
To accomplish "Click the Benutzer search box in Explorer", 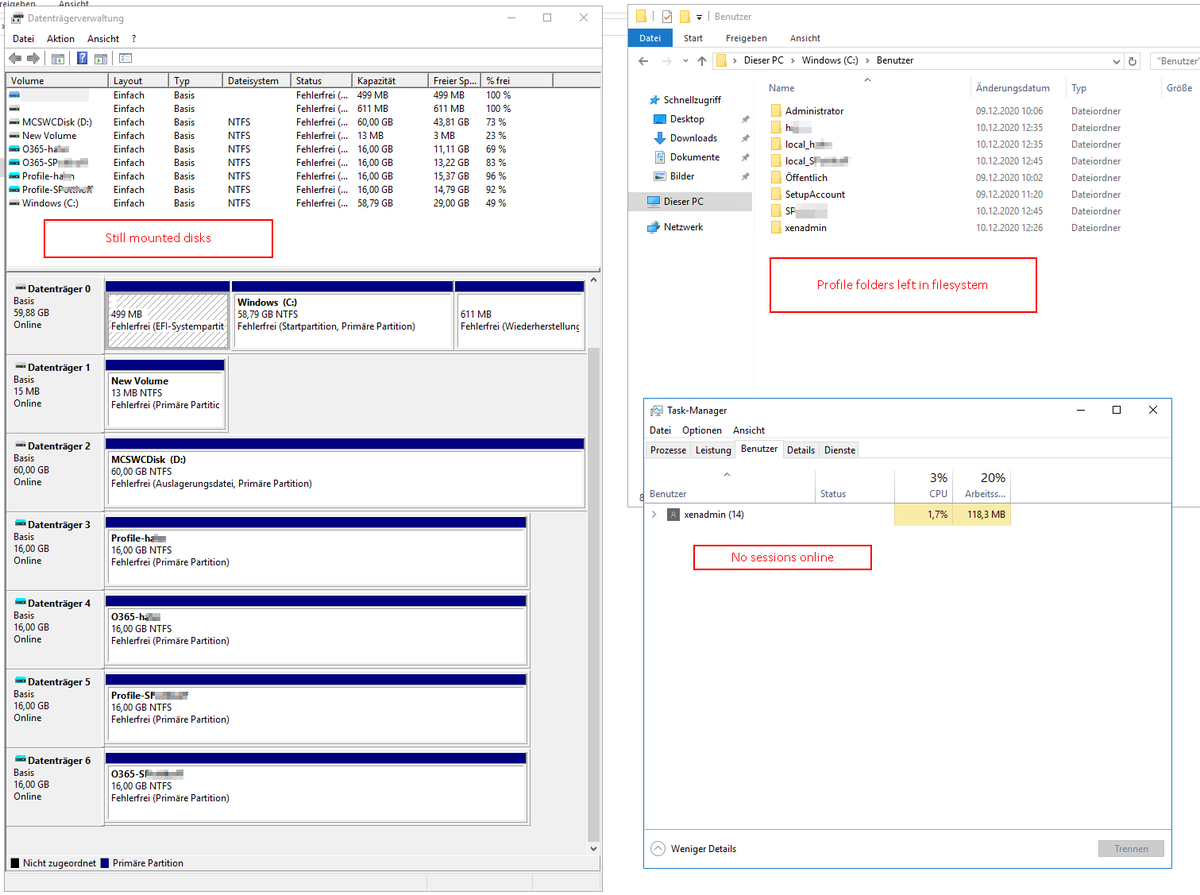I will pos(1175,60).
